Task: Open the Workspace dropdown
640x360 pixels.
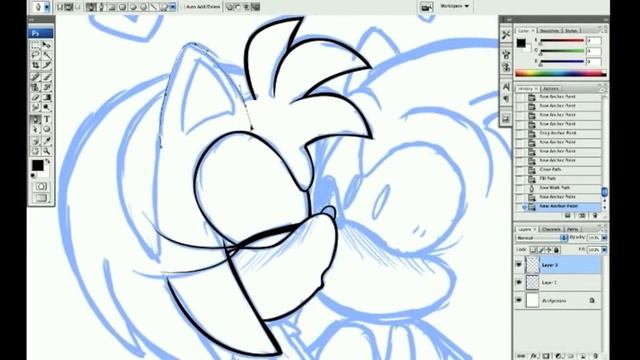Action: click(455, 6)
